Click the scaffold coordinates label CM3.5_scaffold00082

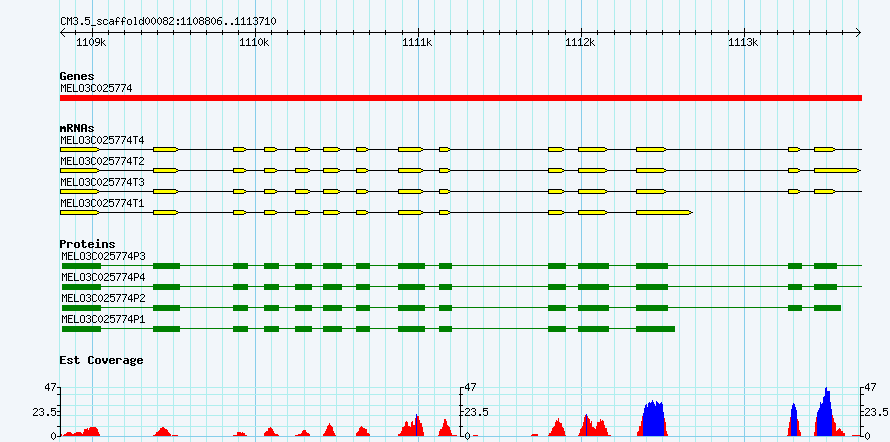click(169, 21)
